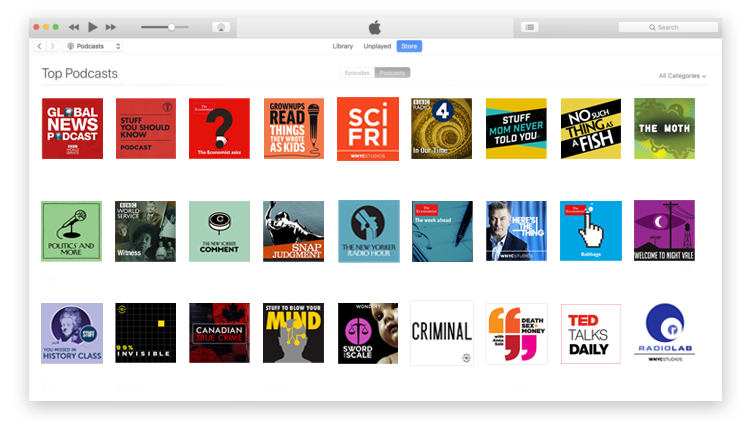Skip ahead with the fast-forward button

pos(111,27)
